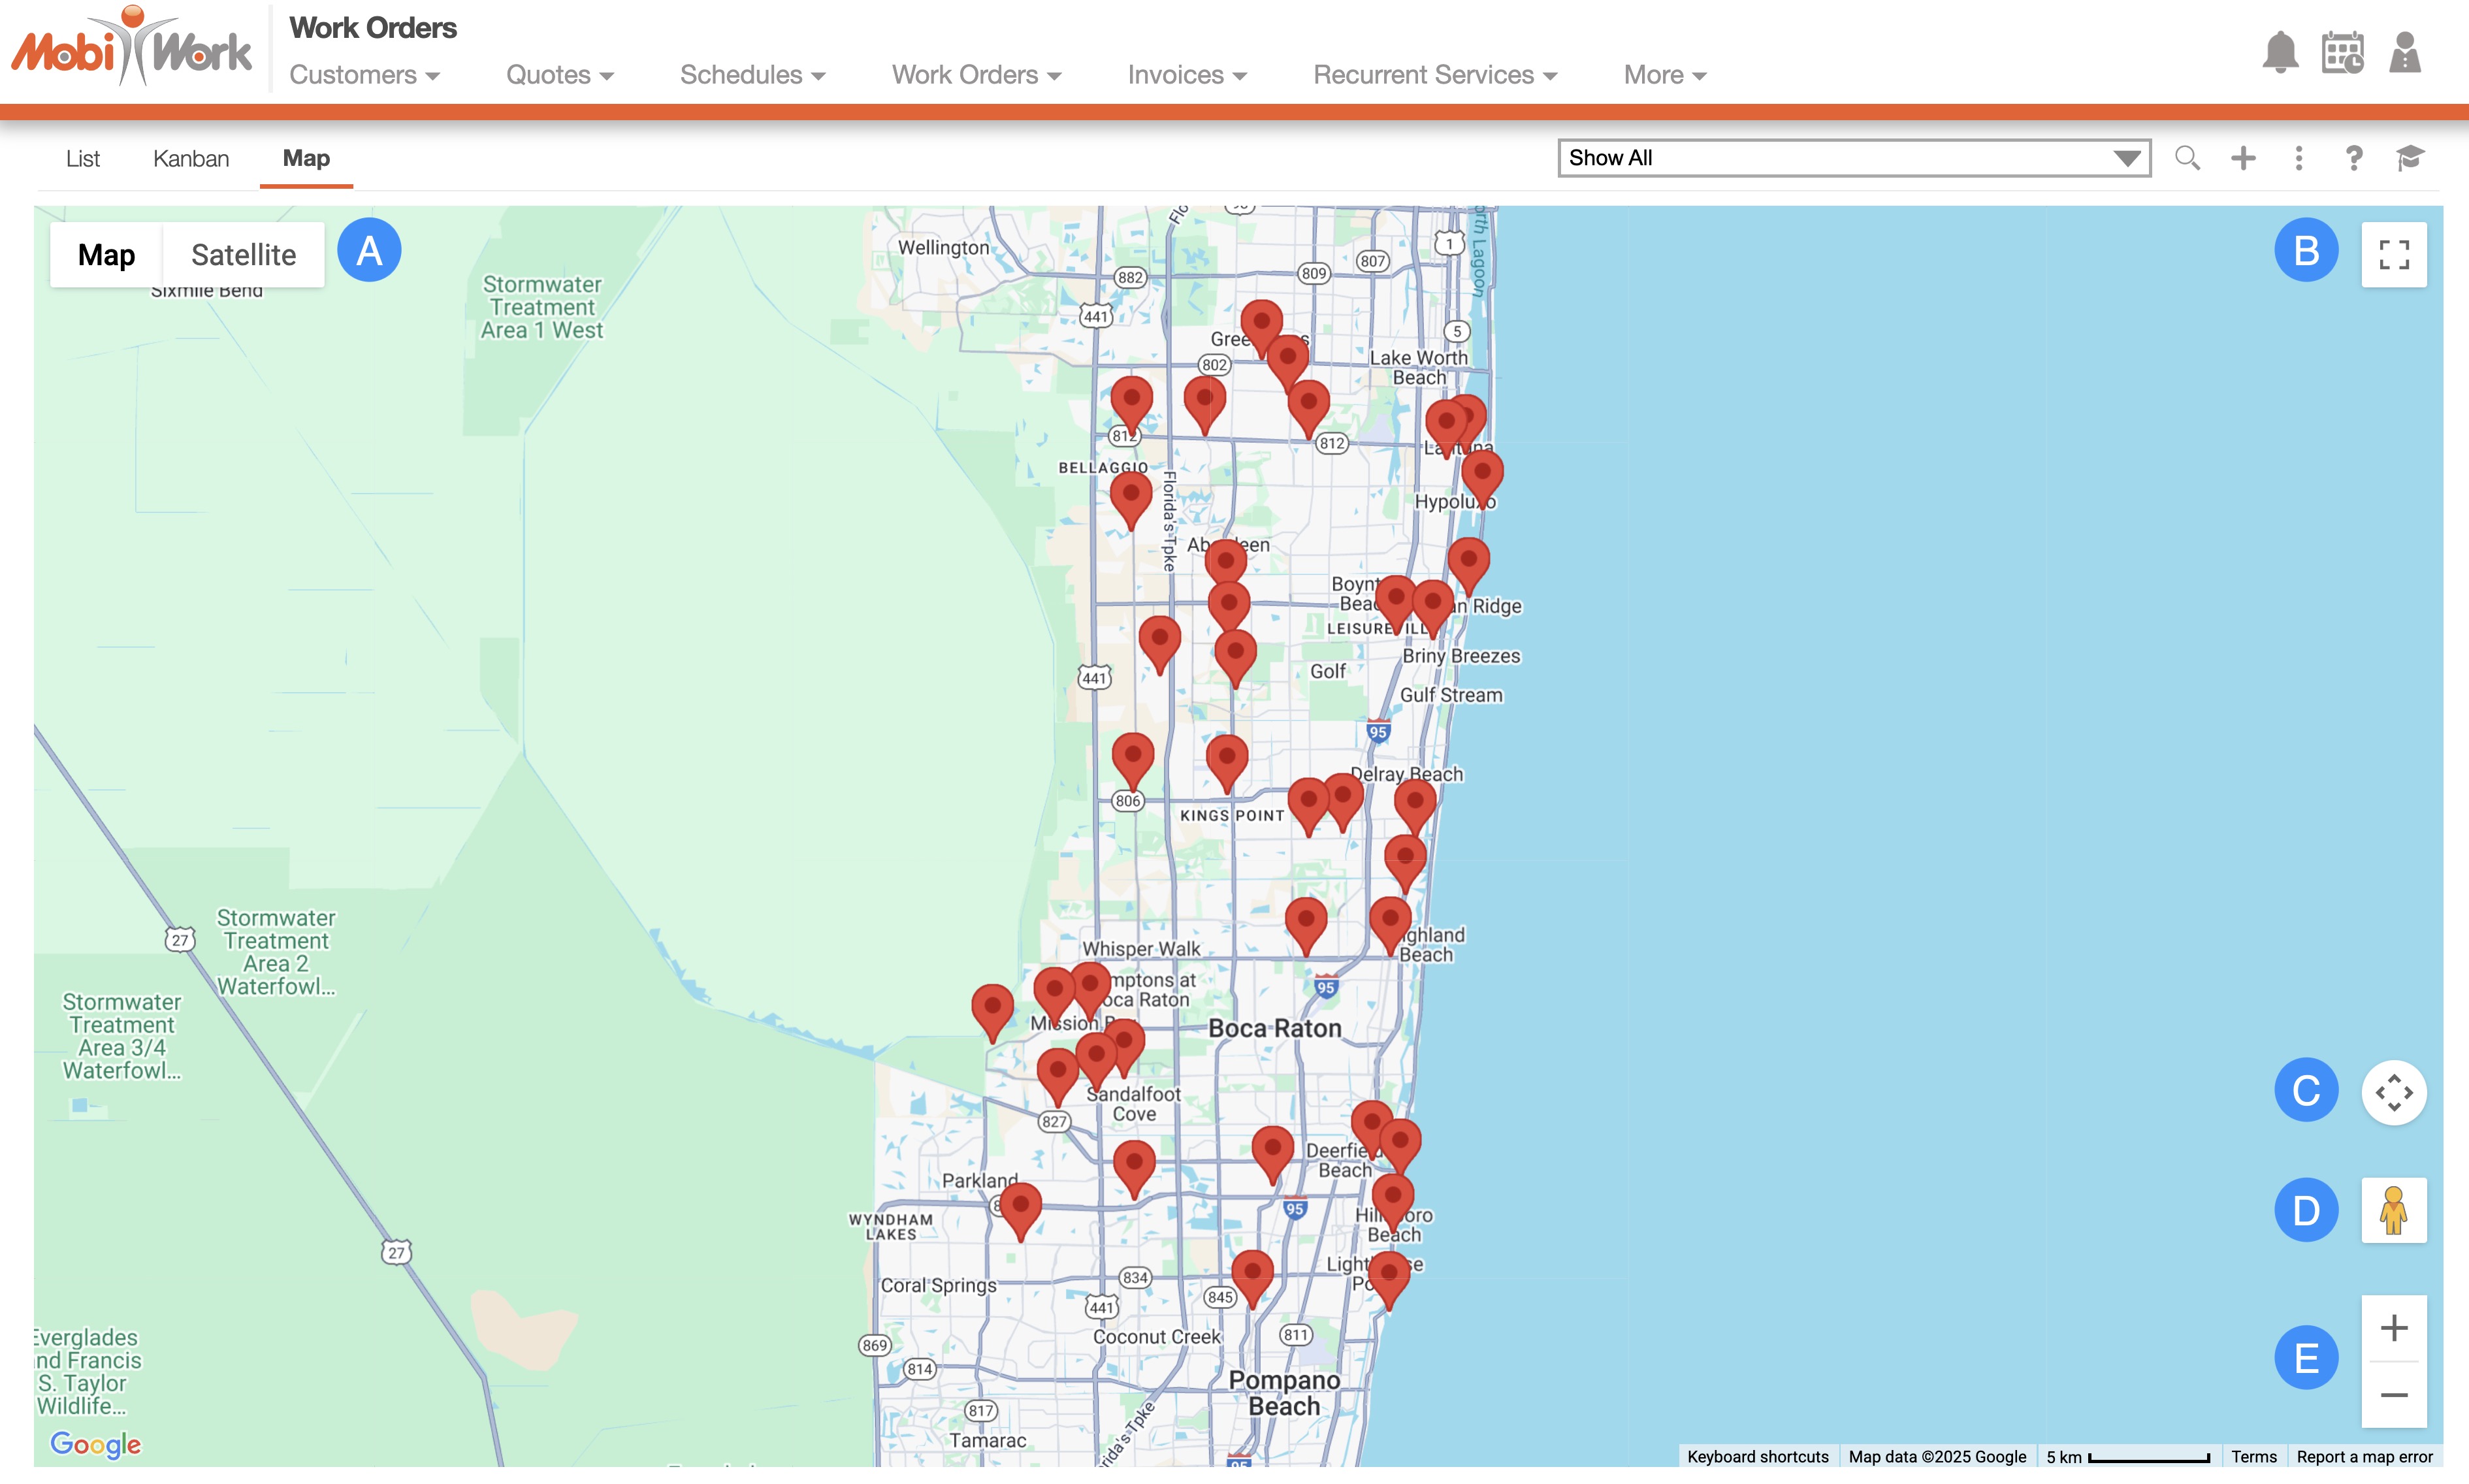Click the plus icon to add work order
The height and width of the screenshot is (1484, 2469).
(2243, 158)
